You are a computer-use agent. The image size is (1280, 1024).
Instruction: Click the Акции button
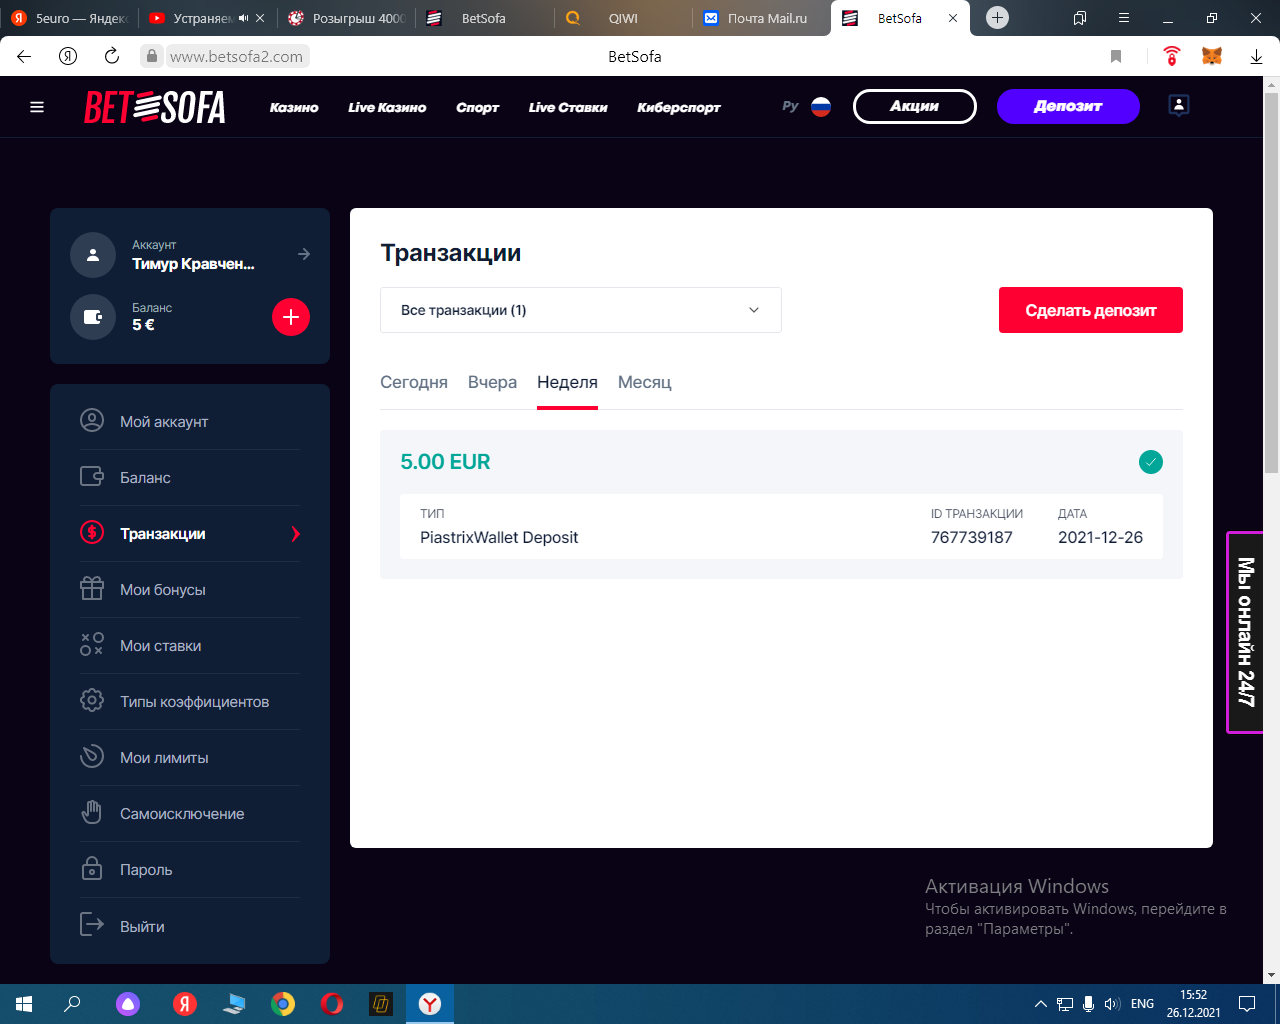[x=915, y=106]
